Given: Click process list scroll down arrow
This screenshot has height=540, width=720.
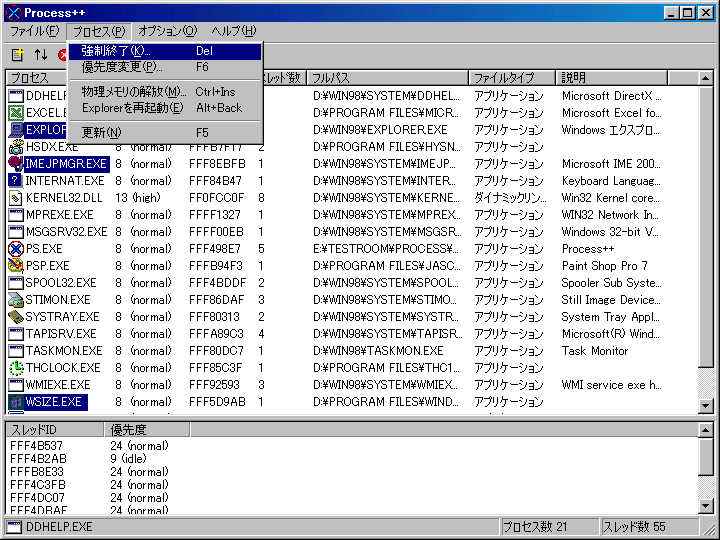Looking at the screenshot, I should 706,405.
